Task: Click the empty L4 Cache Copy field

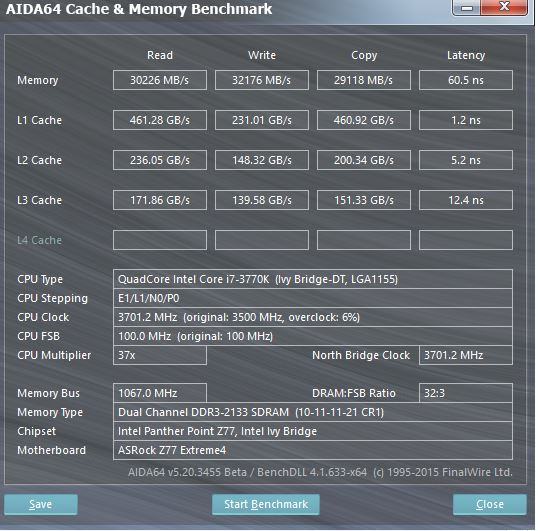Action: 364,240
